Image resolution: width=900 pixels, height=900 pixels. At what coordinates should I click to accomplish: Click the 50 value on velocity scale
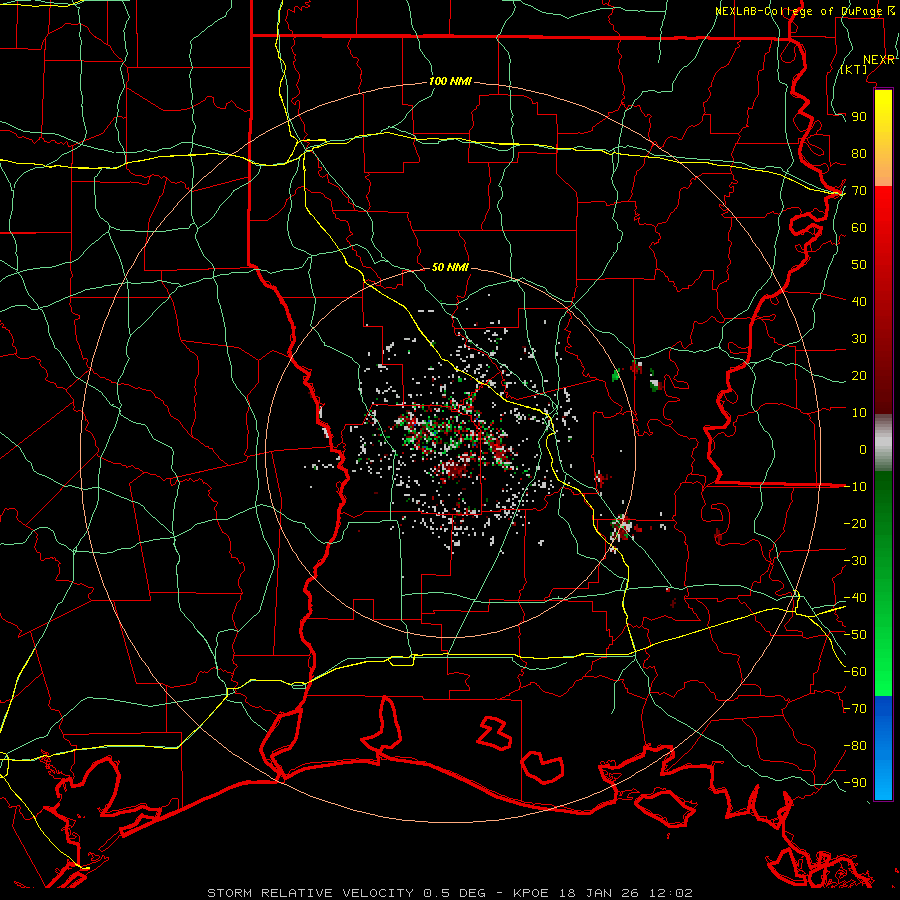tap(859, 265)
